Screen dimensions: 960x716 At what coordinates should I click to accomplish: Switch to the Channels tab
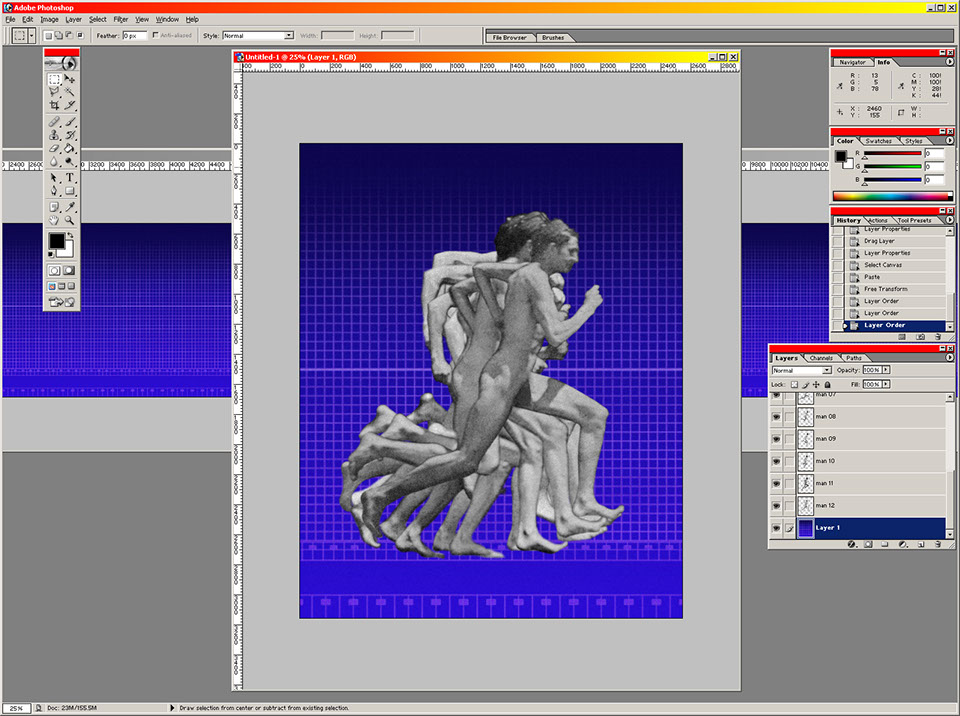tap(821, 358)
